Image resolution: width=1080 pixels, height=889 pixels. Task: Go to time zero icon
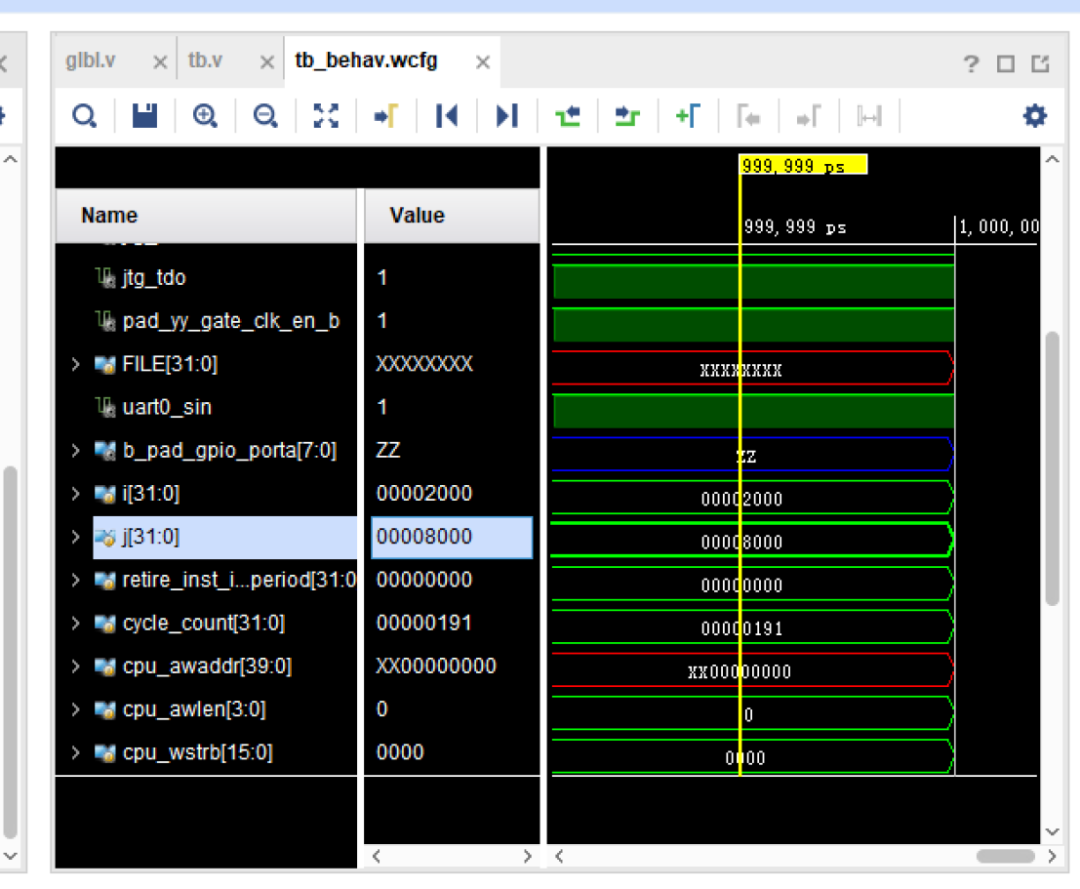coord(446,116)
